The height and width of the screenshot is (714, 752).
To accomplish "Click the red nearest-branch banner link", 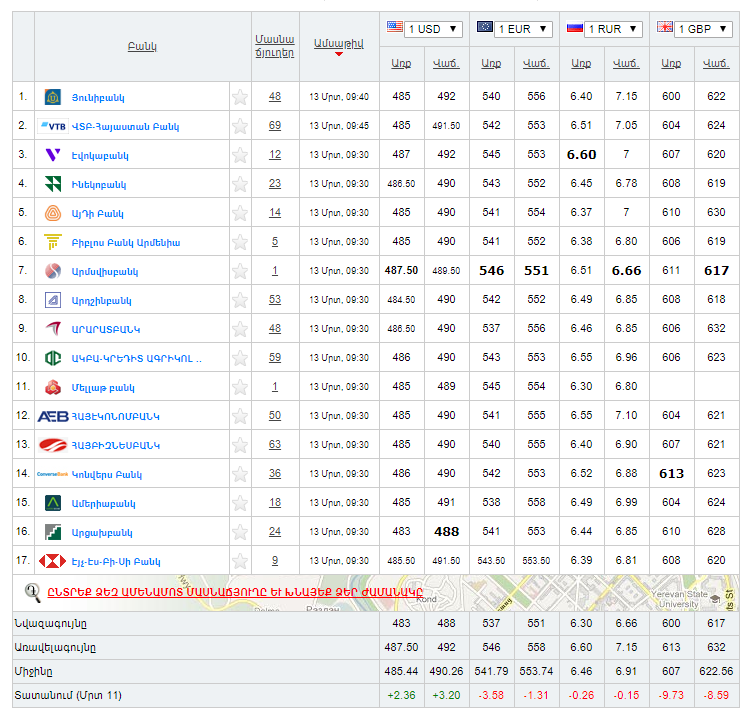I will coord(234,593).
